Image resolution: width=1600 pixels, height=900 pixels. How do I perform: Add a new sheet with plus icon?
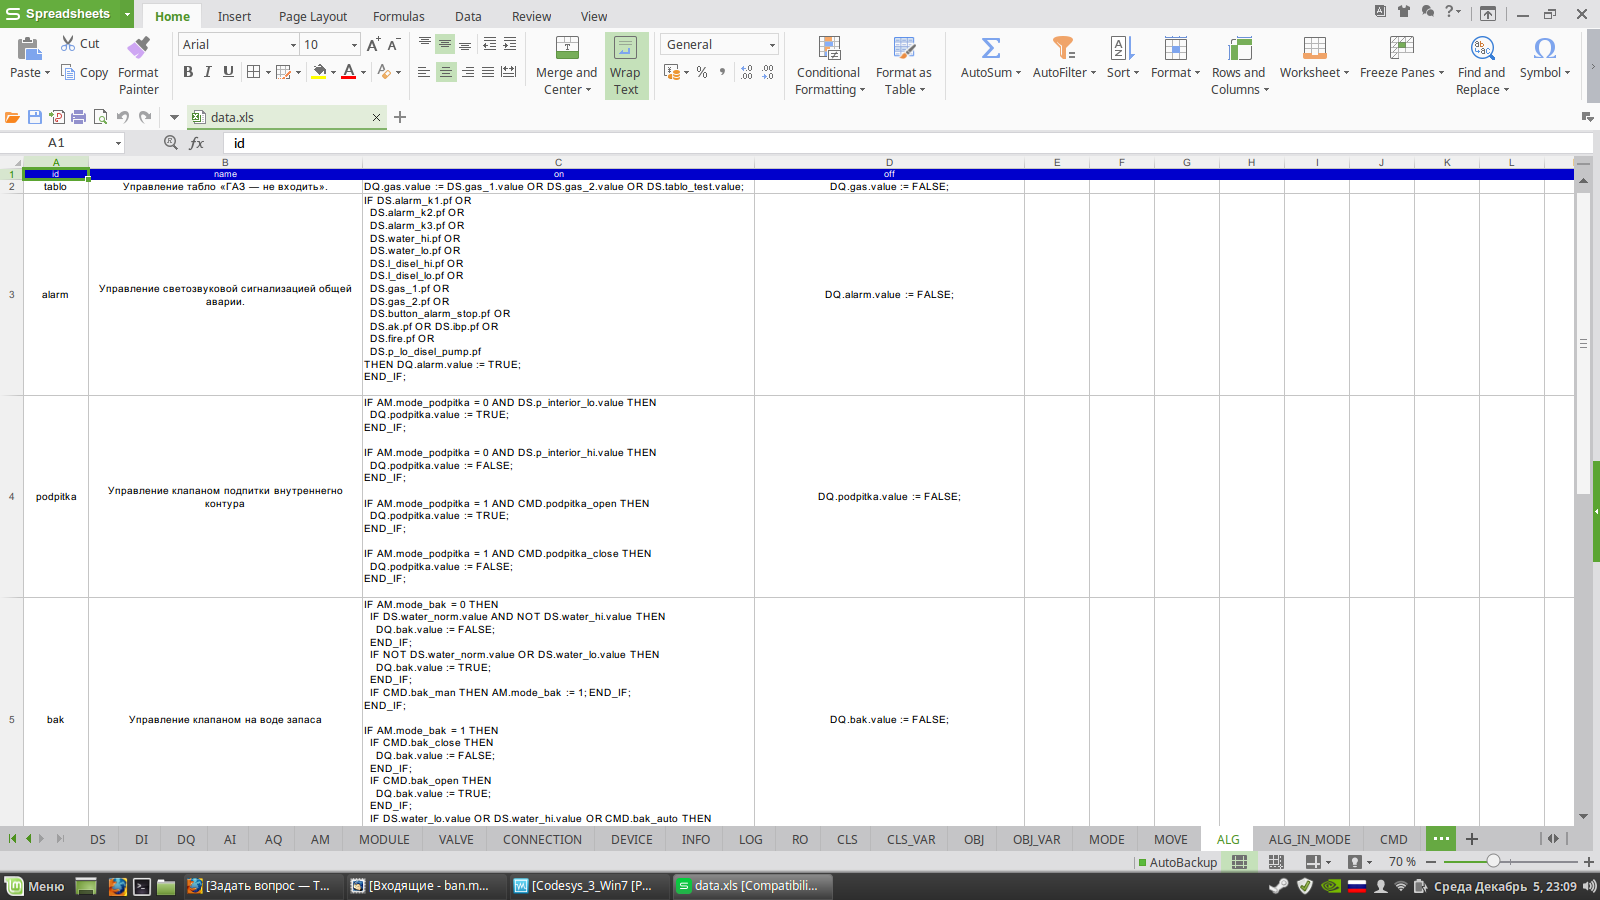point(1471,839)
